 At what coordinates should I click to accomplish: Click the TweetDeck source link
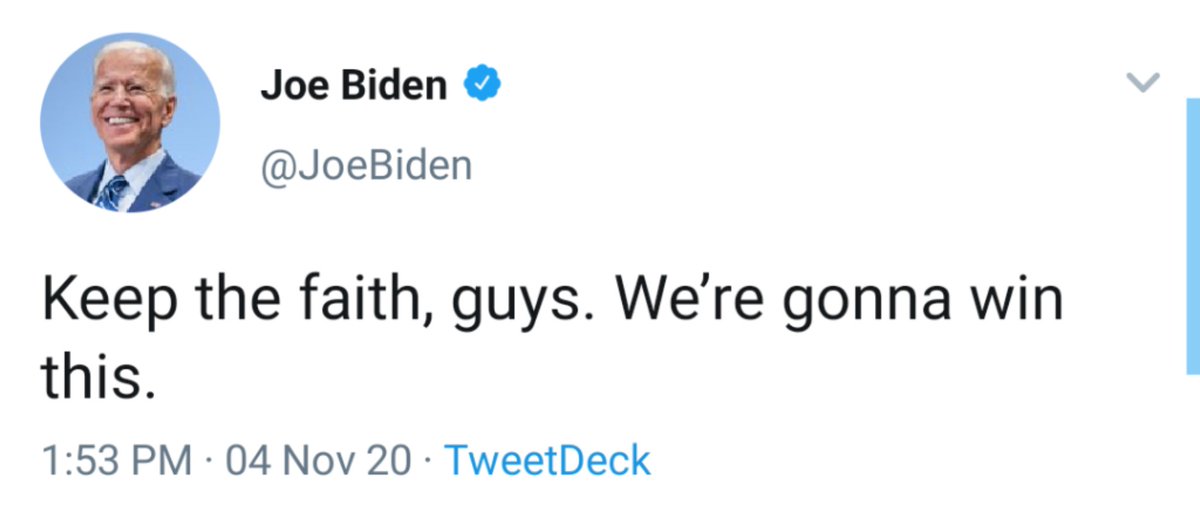coord(546,461)
